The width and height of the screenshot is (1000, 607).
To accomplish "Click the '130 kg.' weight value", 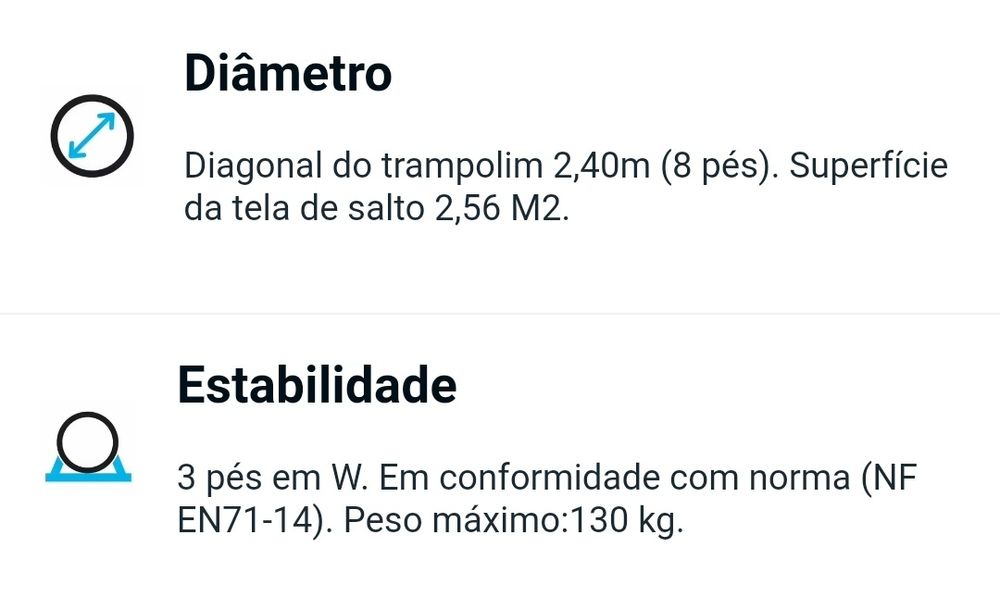I will 627,522.
